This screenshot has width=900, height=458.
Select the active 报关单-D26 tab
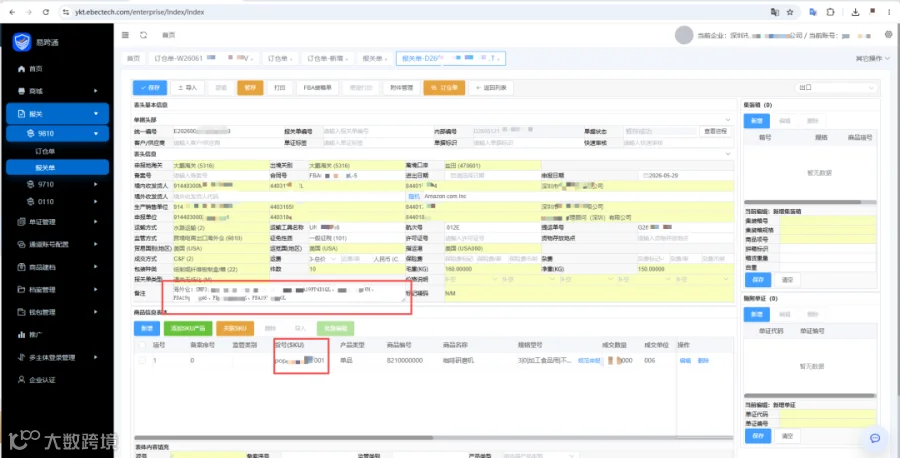(x=451, y=59)
